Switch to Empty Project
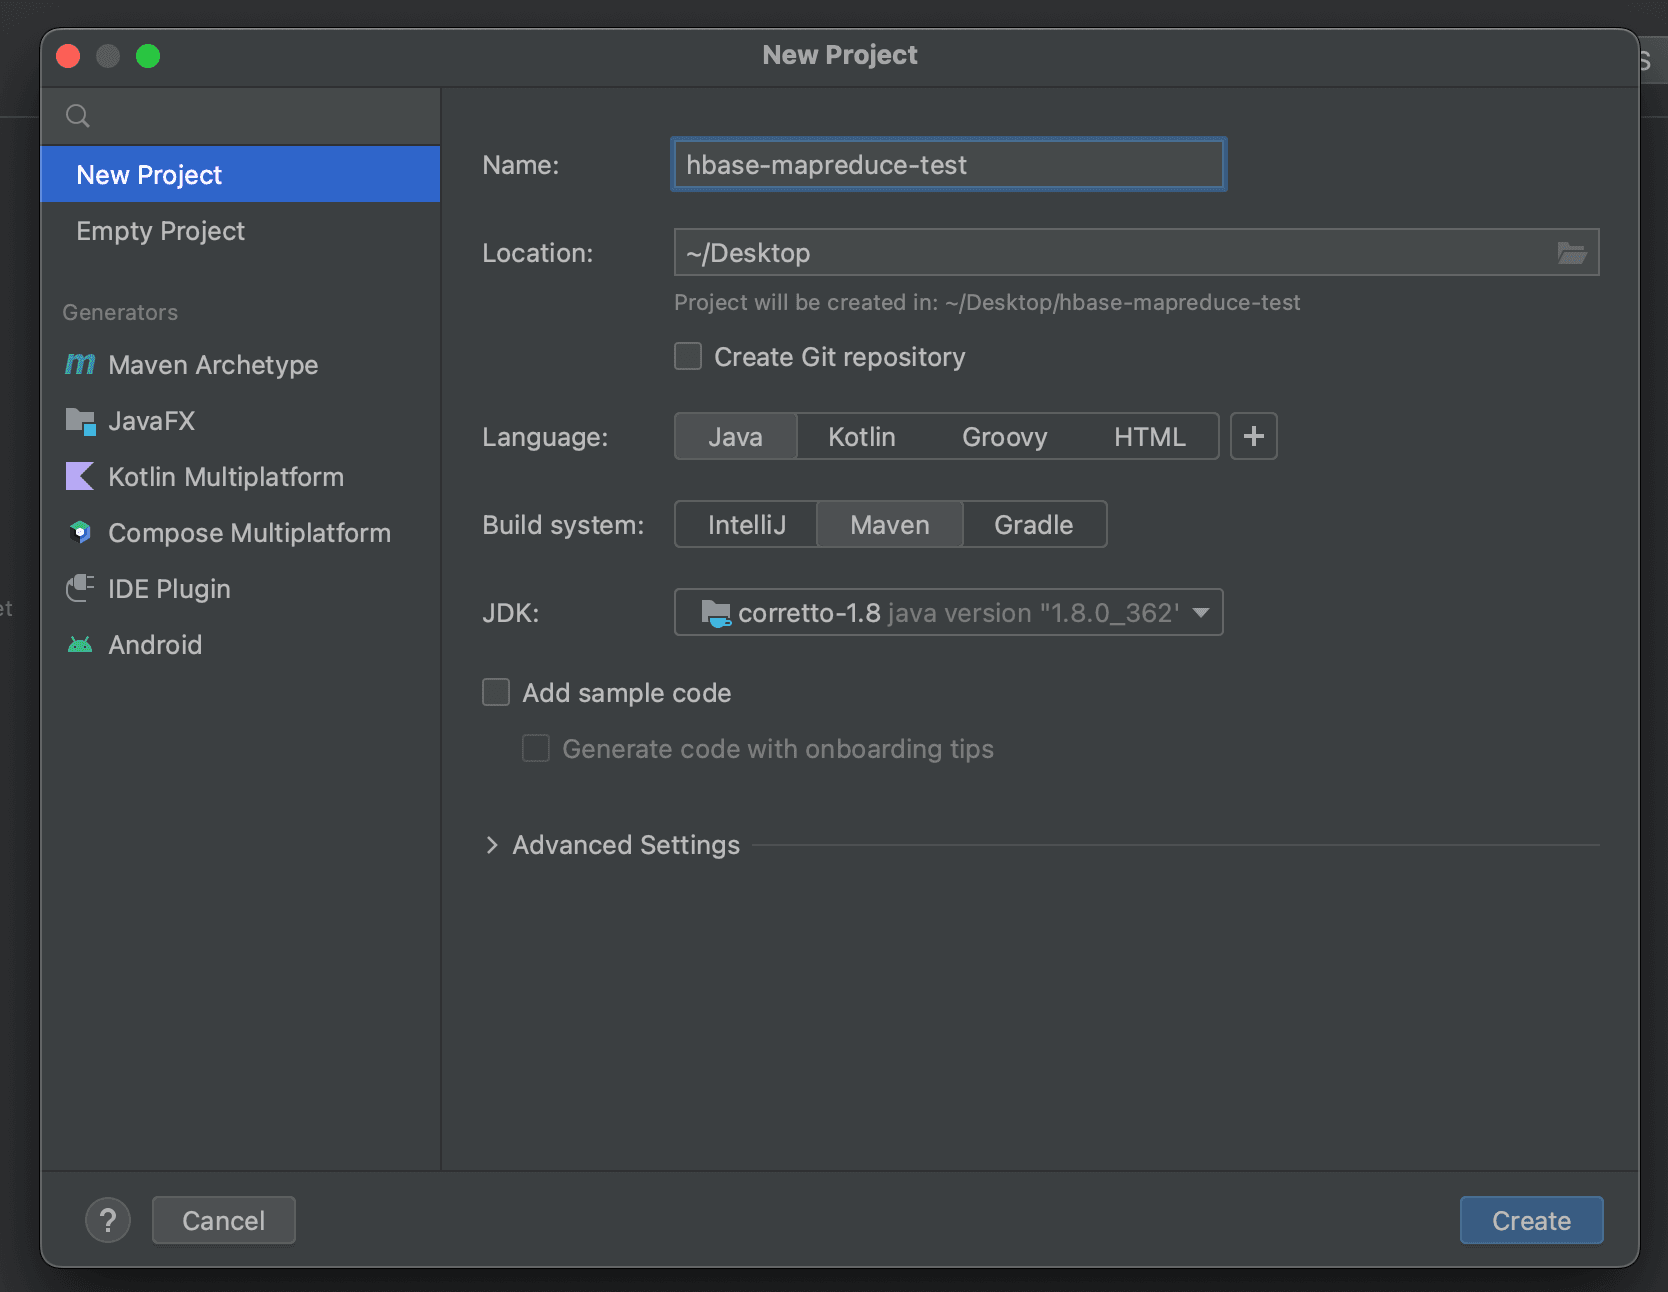Screen dimensions: 1668x1292 (x=160, y=231)
